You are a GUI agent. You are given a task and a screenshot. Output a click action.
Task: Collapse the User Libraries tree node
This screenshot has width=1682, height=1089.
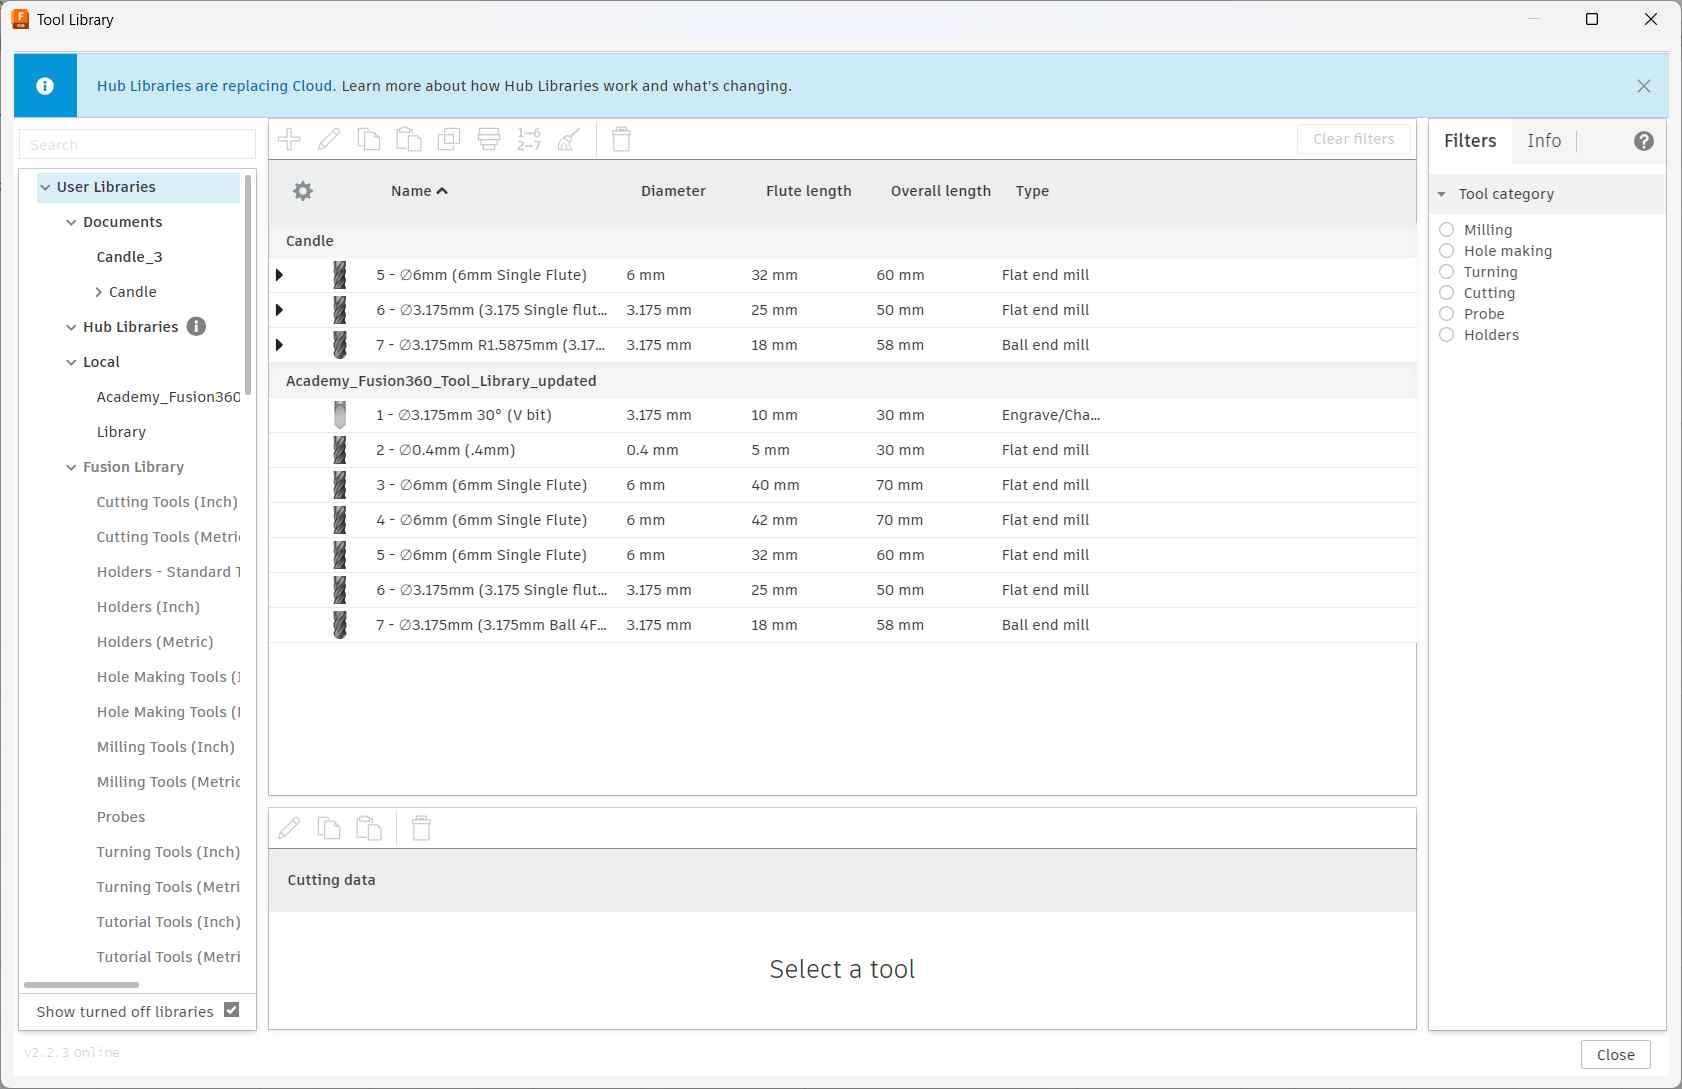[x=45, y=187]
